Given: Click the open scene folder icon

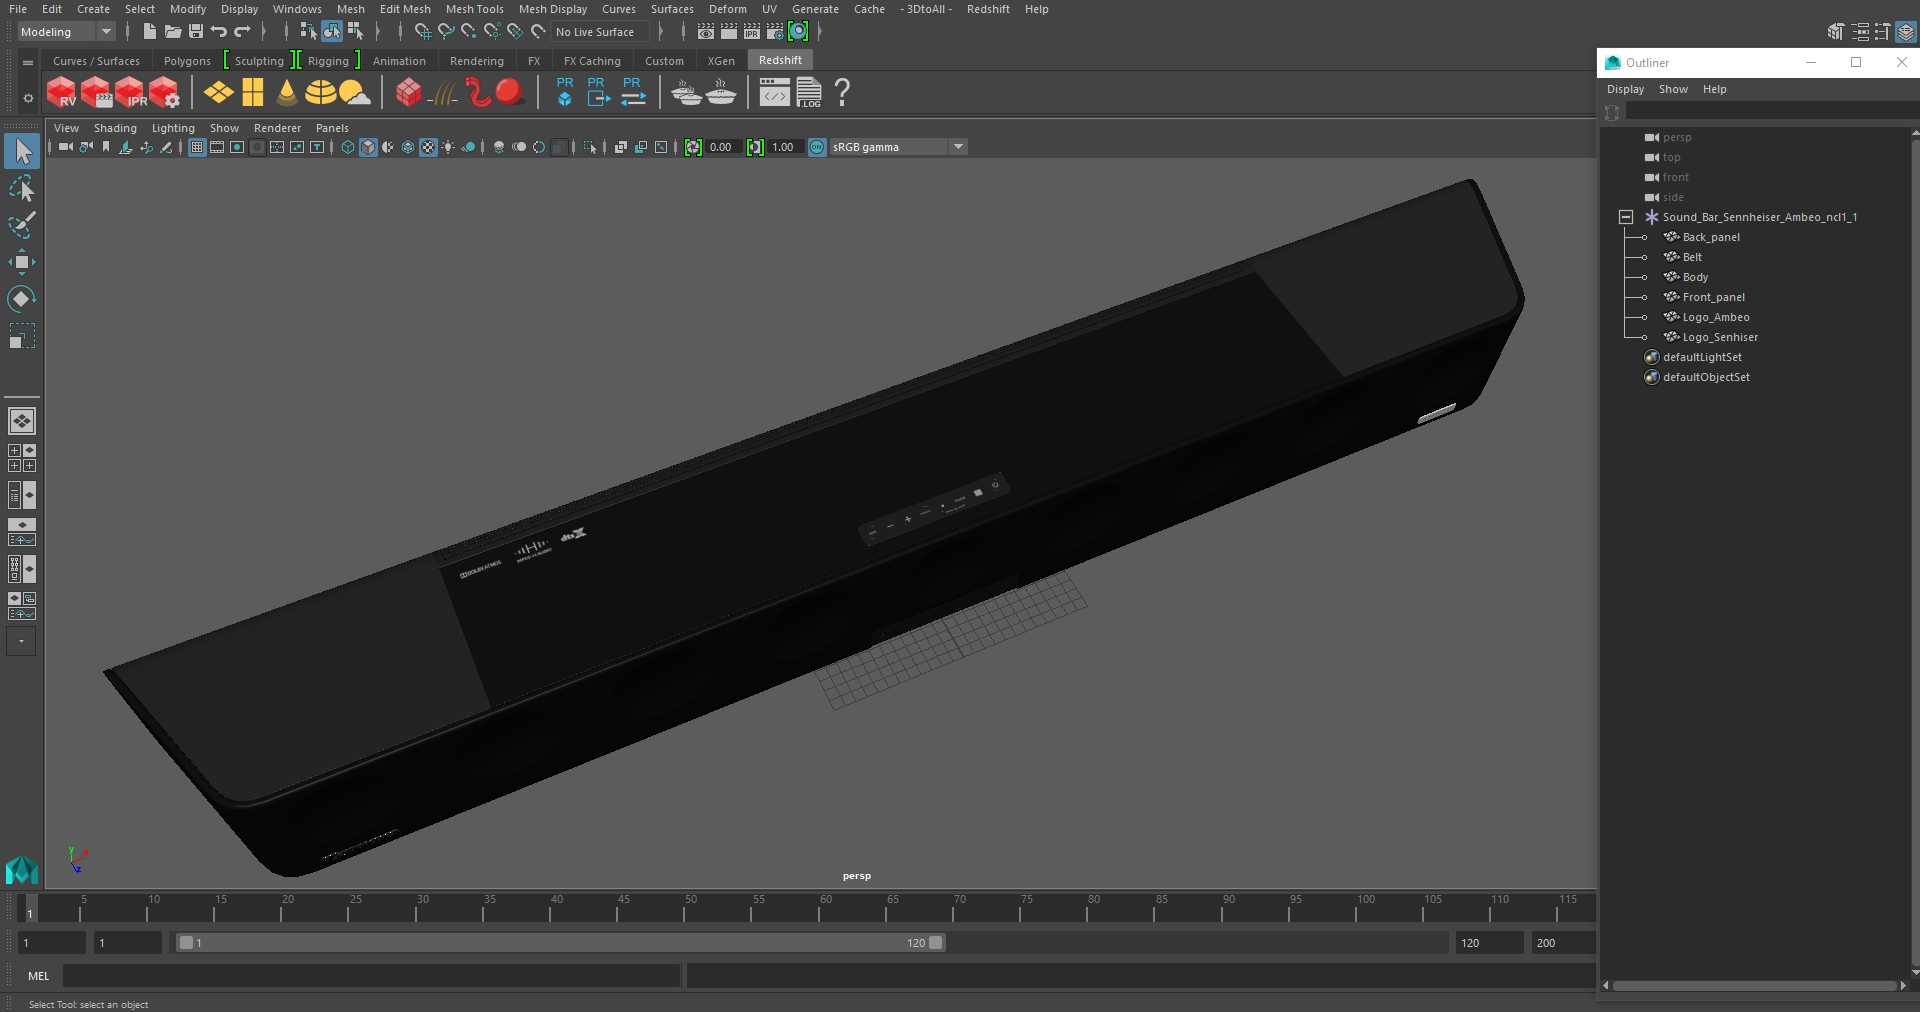Looking at the screenshot, I should click(x=173, y=32).
